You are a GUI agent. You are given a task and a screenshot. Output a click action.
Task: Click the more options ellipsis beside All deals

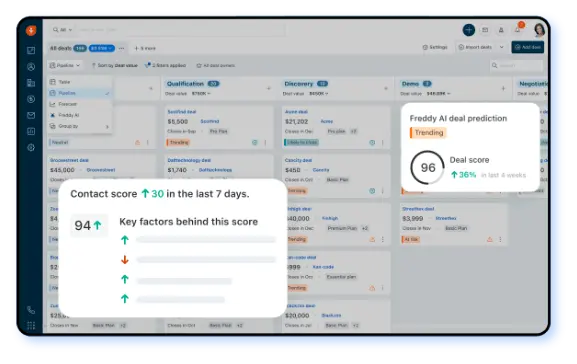pyautogui.click(x=121, y=48)
